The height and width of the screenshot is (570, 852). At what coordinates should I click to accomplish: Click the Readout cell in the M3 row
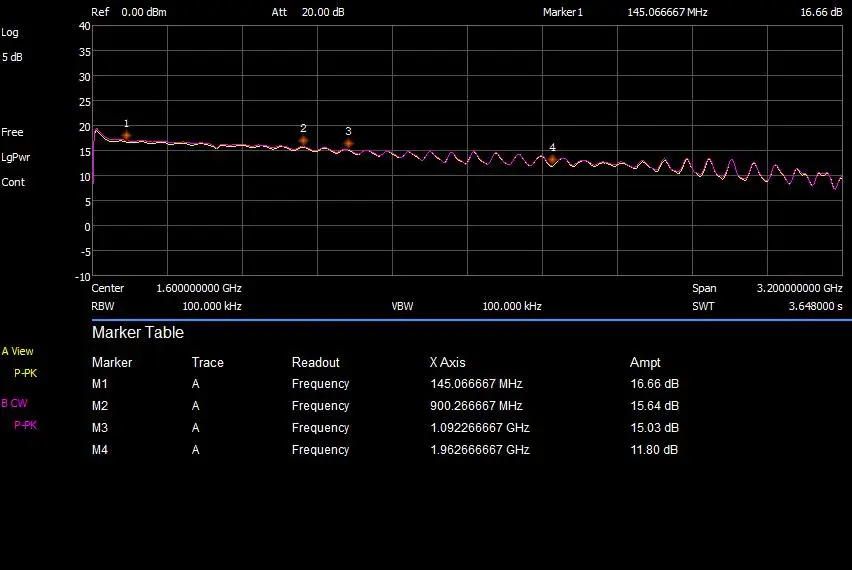pyautogui.click(x=320, y=428)
